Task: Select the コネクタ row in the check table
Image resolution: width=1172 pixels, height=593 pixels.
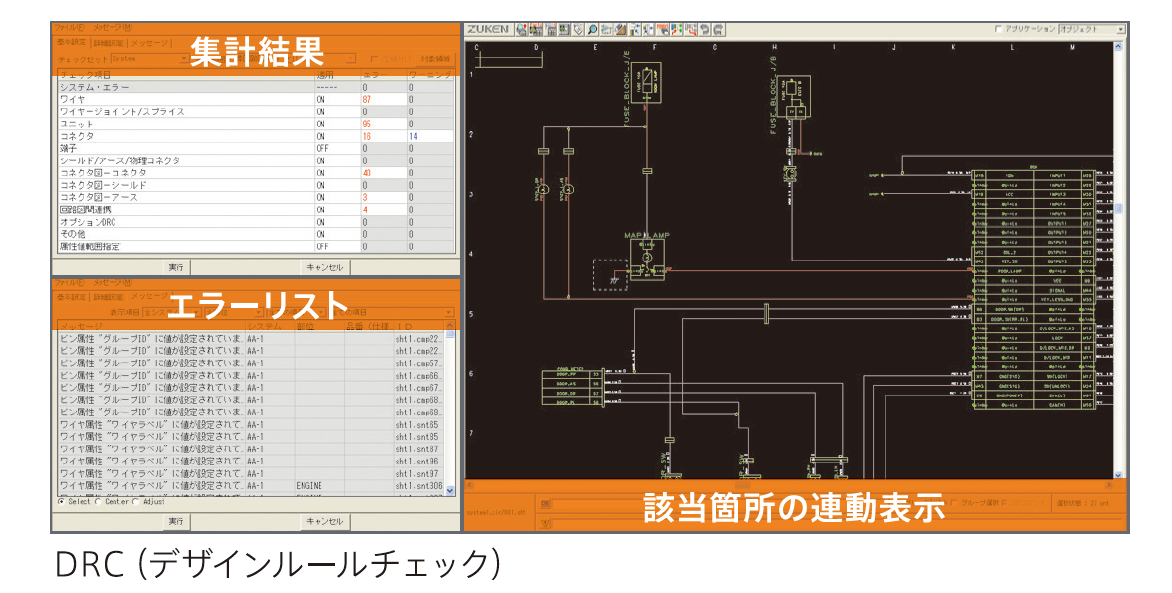Action: coord(256,136)
